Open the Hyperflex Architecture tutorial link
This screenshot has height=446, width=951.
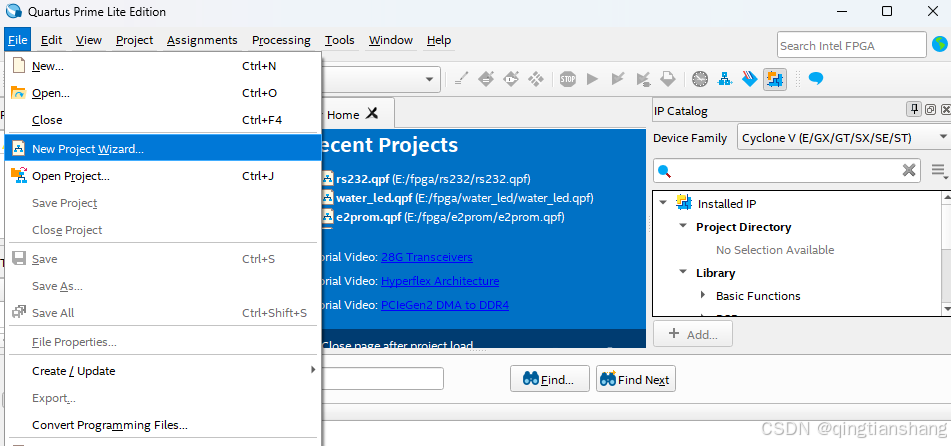tap(440, 281)
